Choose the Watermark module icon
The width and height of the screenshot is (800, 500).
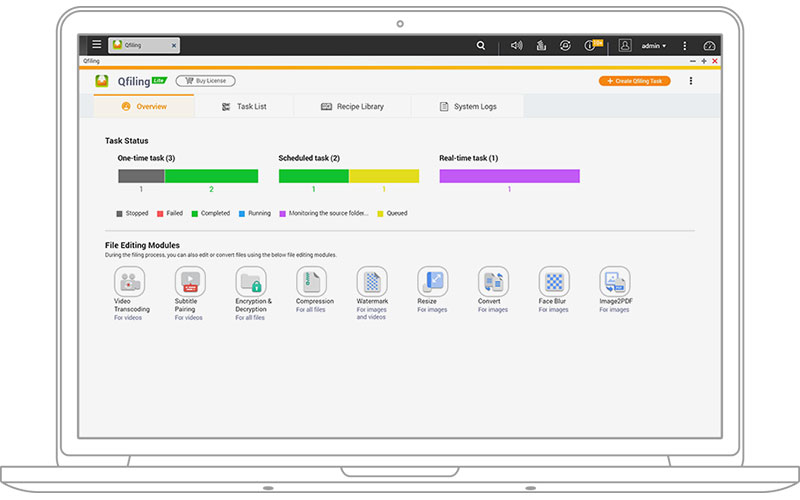[x=372, y=282]
